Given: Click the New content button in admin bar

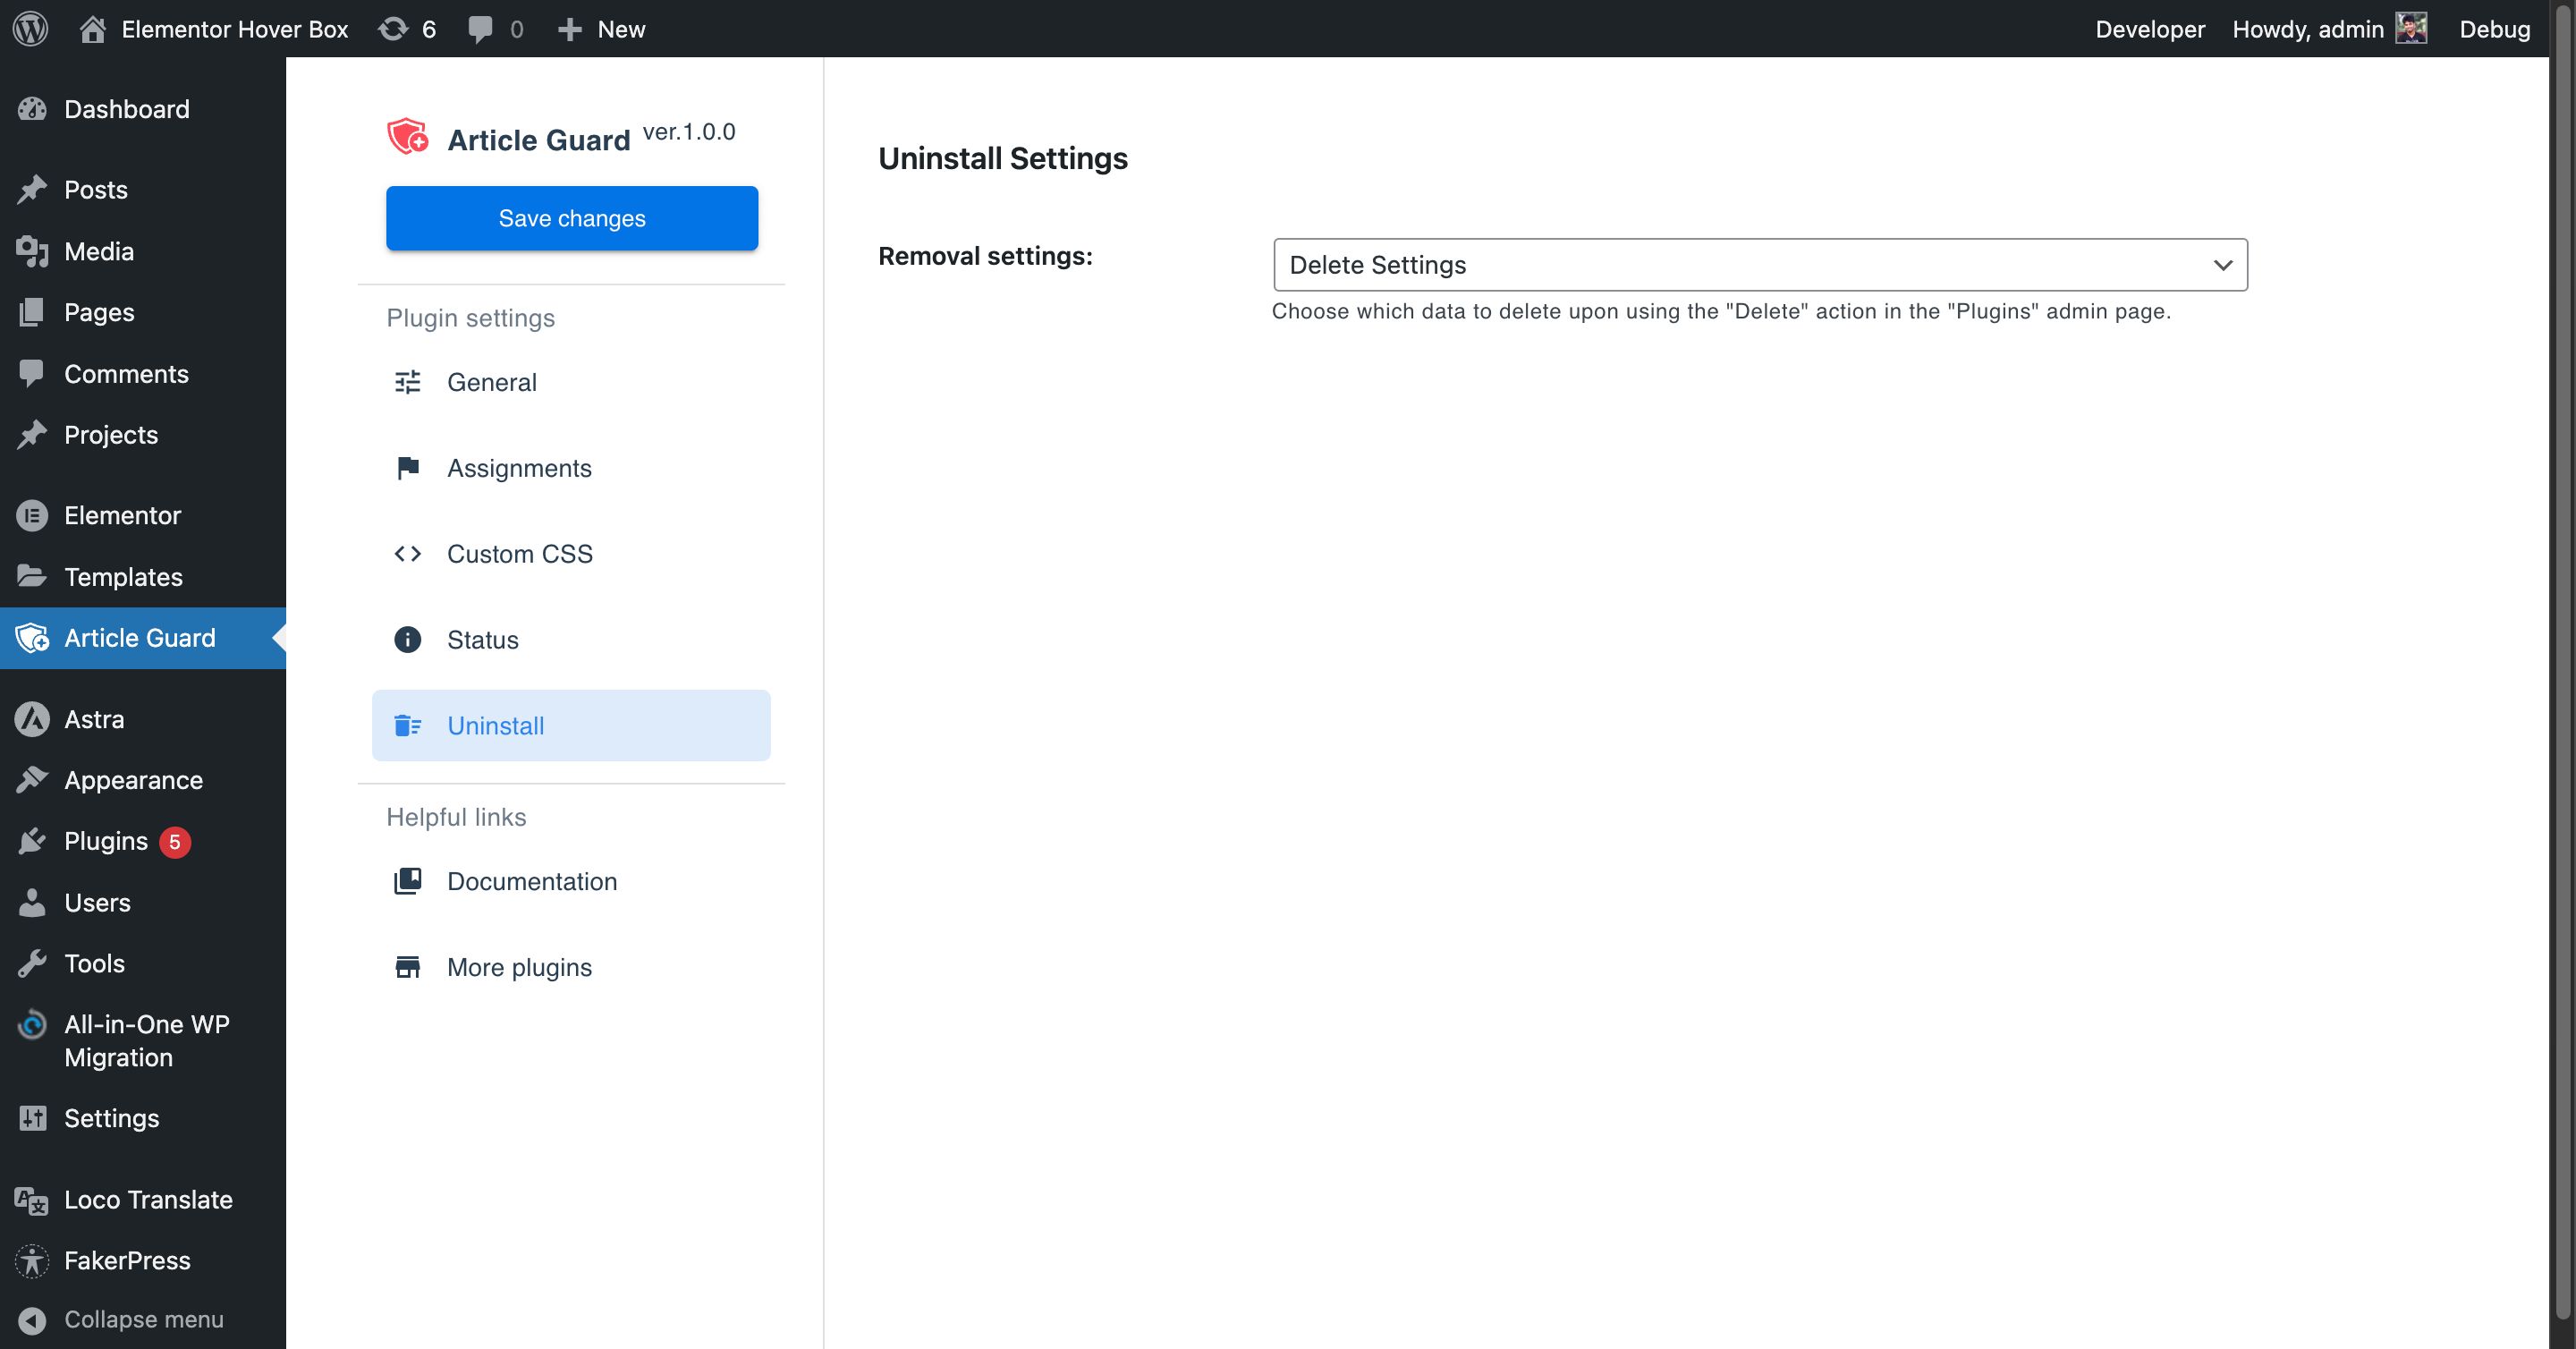Looking at the screenshot, I should [x=601, y=28].
